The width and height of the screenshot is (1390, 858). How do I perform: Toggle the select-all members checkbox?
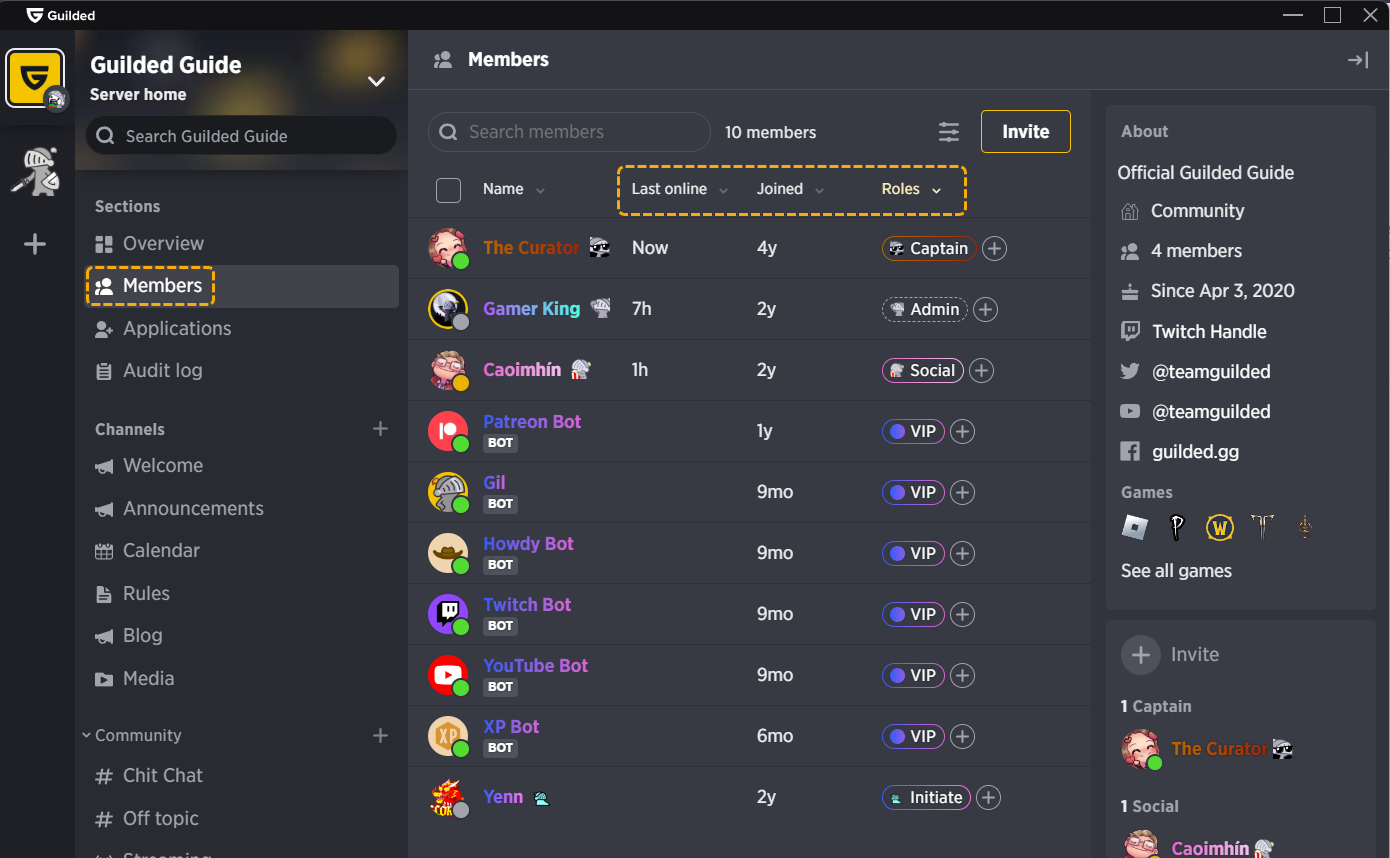[448, 189]
